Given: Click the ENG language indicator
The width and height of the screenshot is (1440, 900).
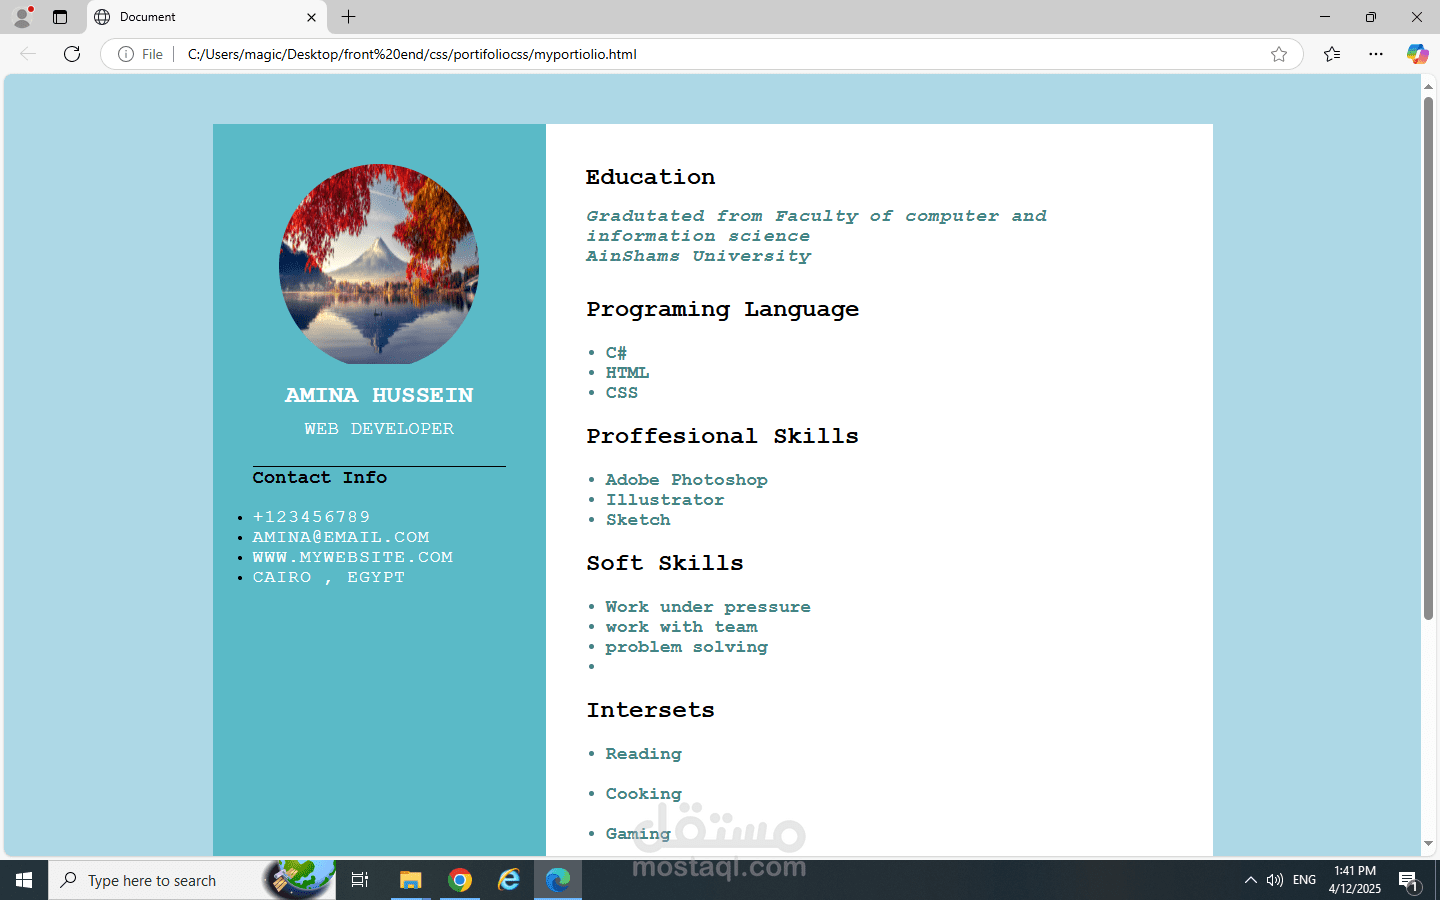Looking at the screenshot, I should [x=1304, y=880].
